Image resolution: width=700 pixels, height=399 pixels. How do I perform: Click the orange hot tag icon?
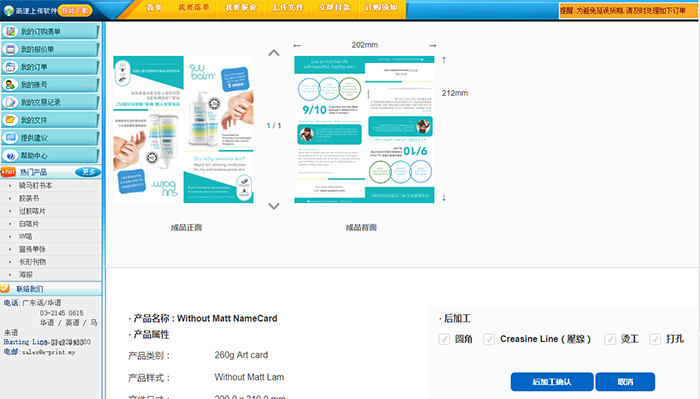tap(8, 172)
